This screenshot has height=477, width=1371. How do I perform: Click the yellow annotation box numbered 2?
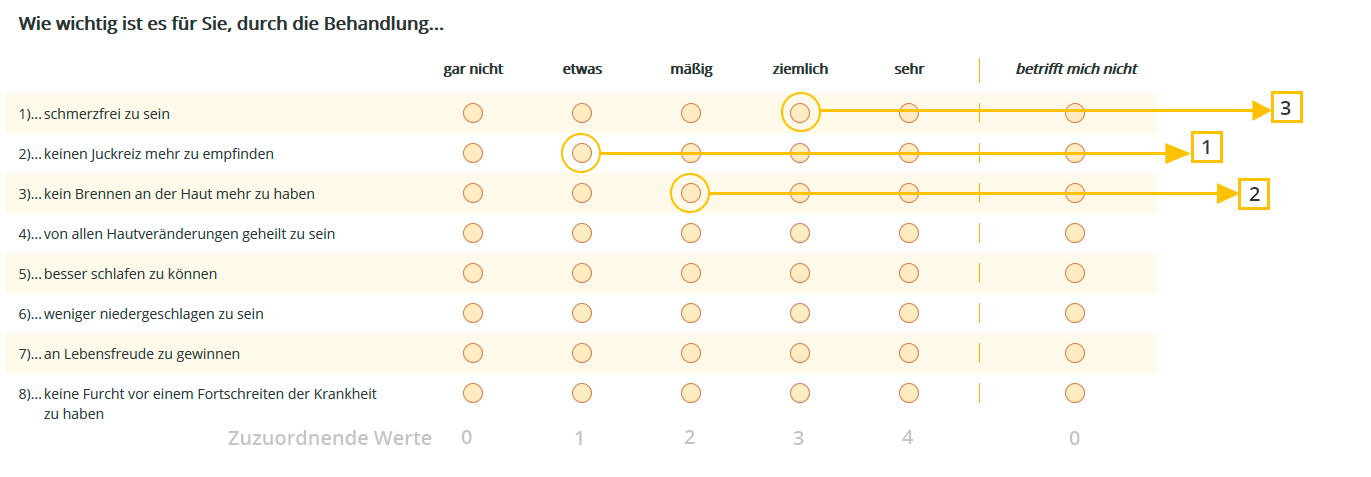pyautogui.click(x=1254, y=193)
